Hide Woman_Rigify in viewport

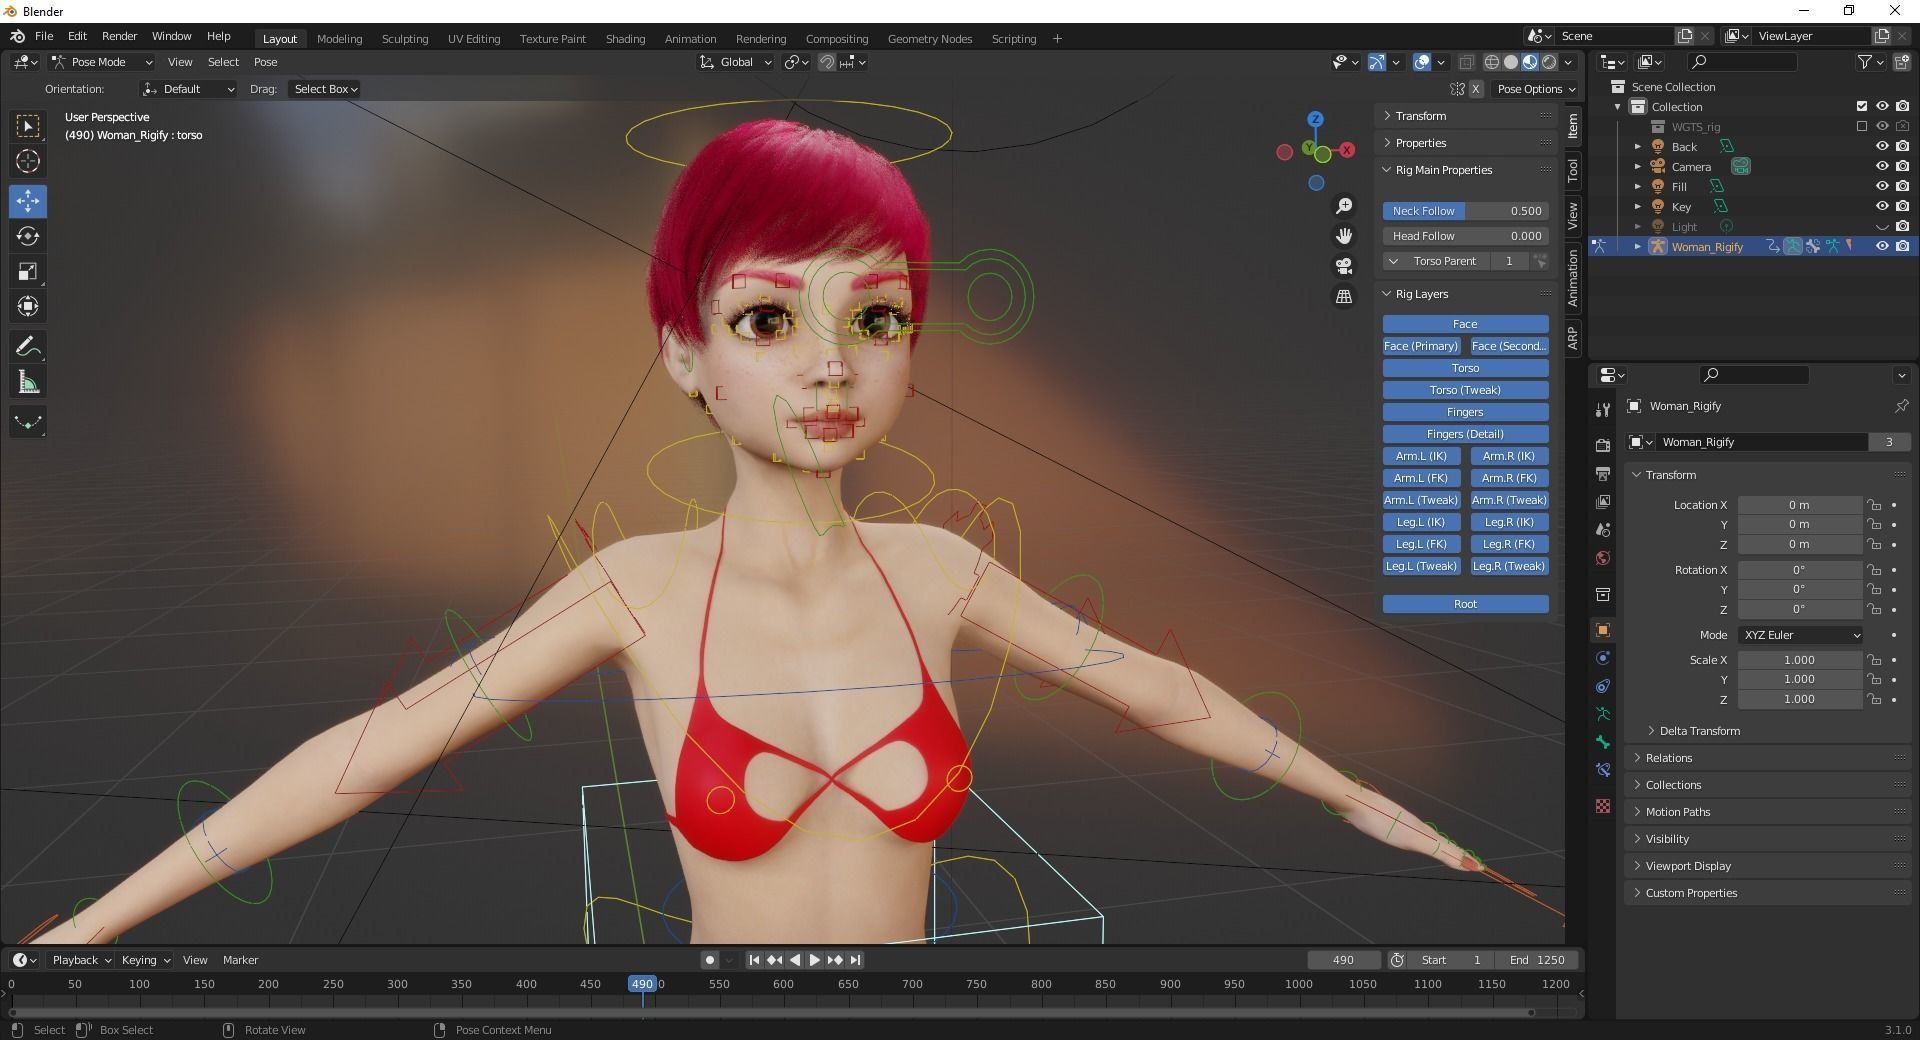pos(1881,246)
